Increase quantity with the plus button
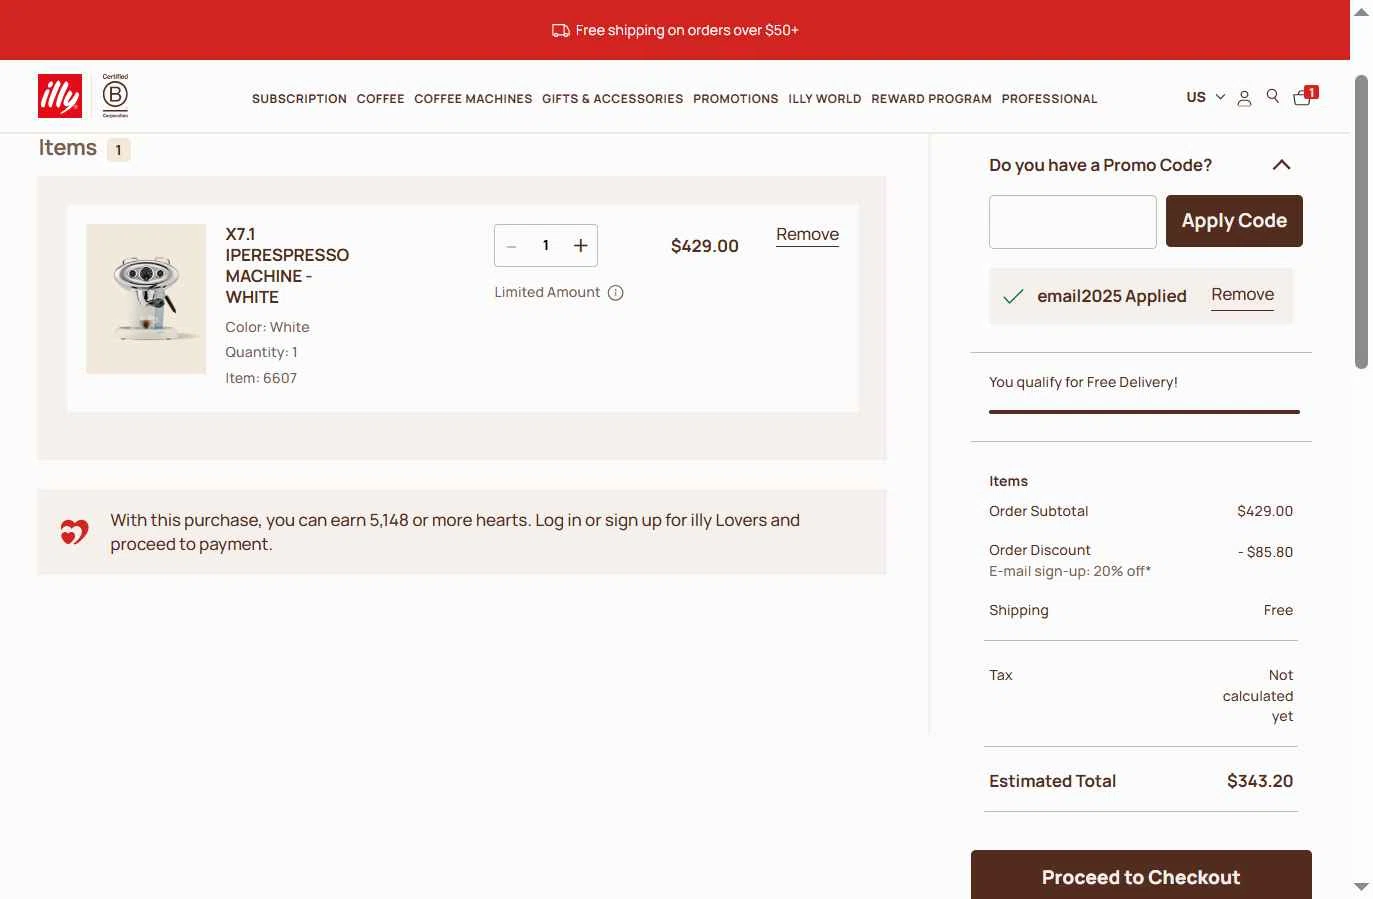This screenshot has width=1373, height=899. pos(580,246)
